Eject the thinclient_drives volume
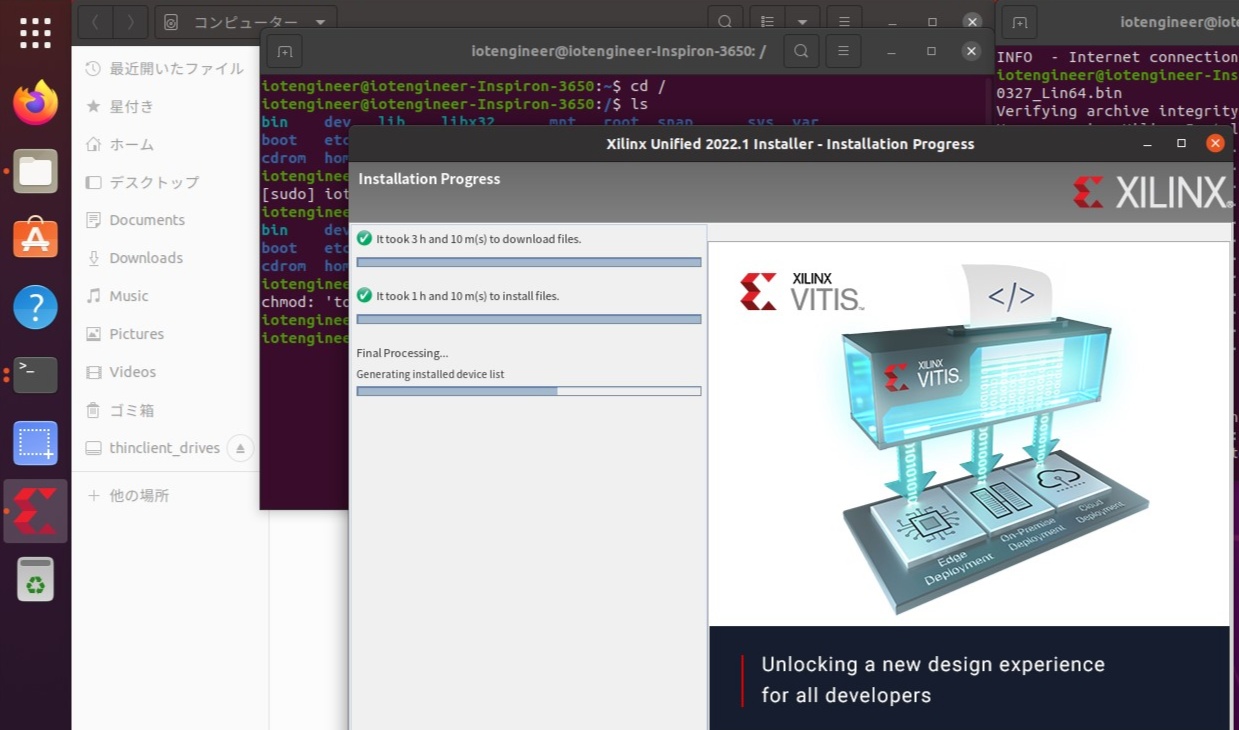Screen dimensions: 1239x730 click(239, 448)
